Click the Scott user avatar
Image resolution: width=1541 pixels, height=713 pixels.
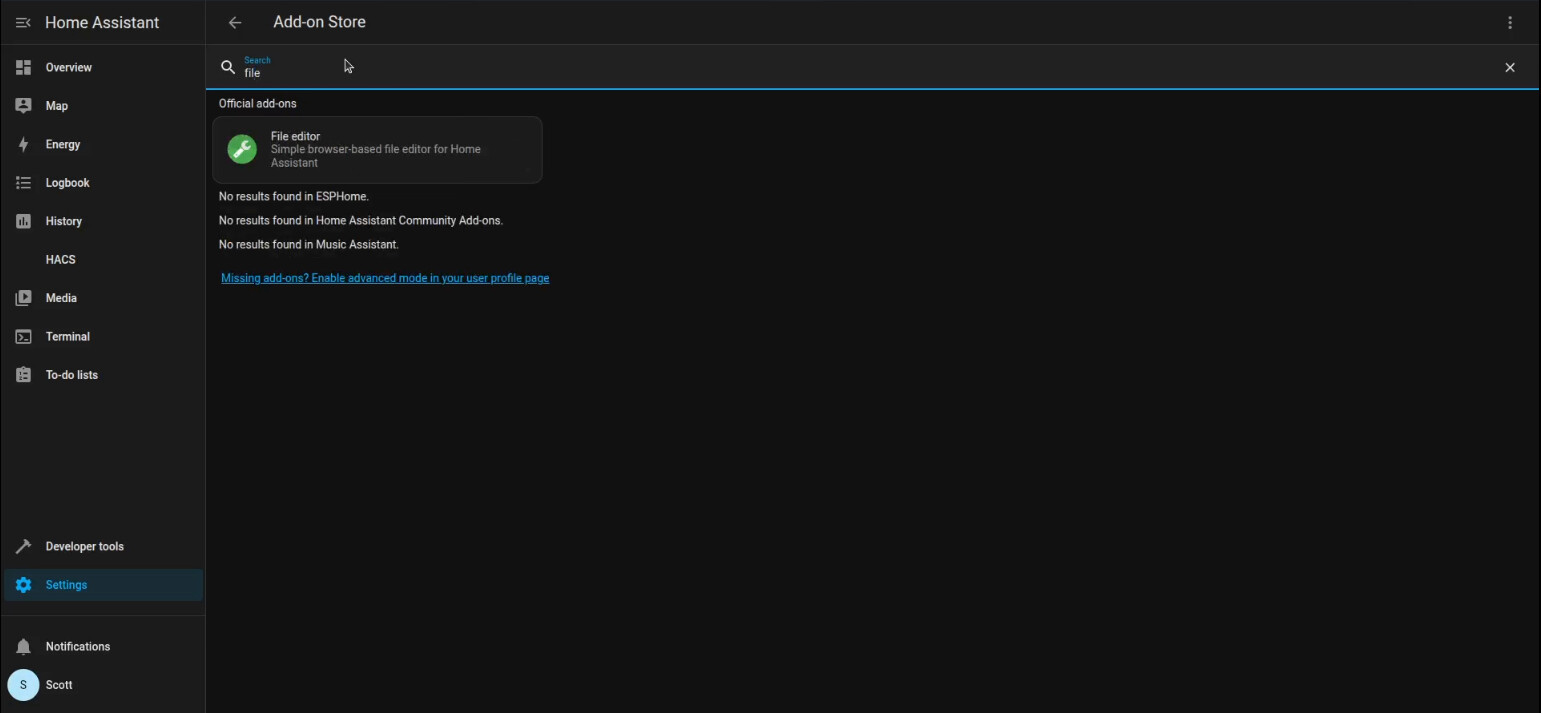(23, 685)
